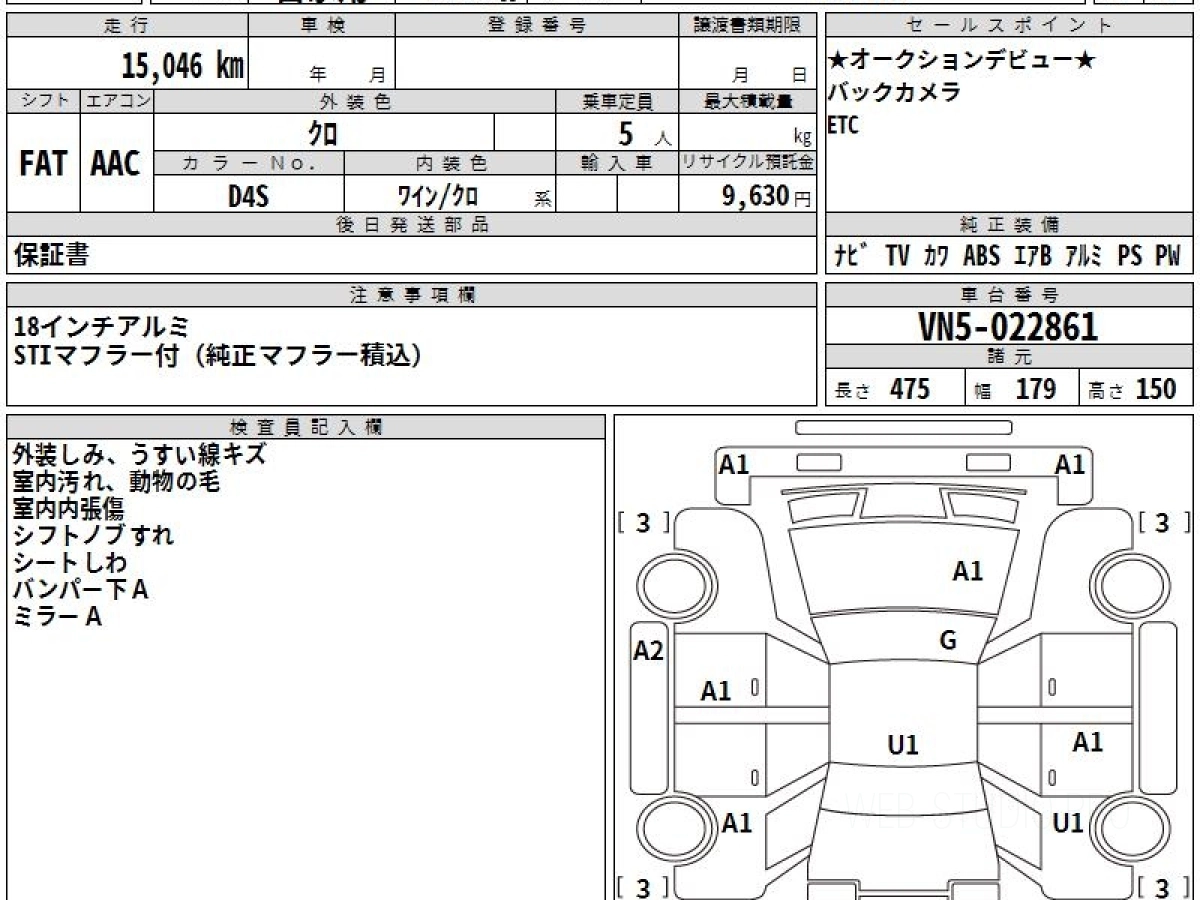The image size is (1200, 900).
Task: Click the 諸元 header
Action: 1010,357
